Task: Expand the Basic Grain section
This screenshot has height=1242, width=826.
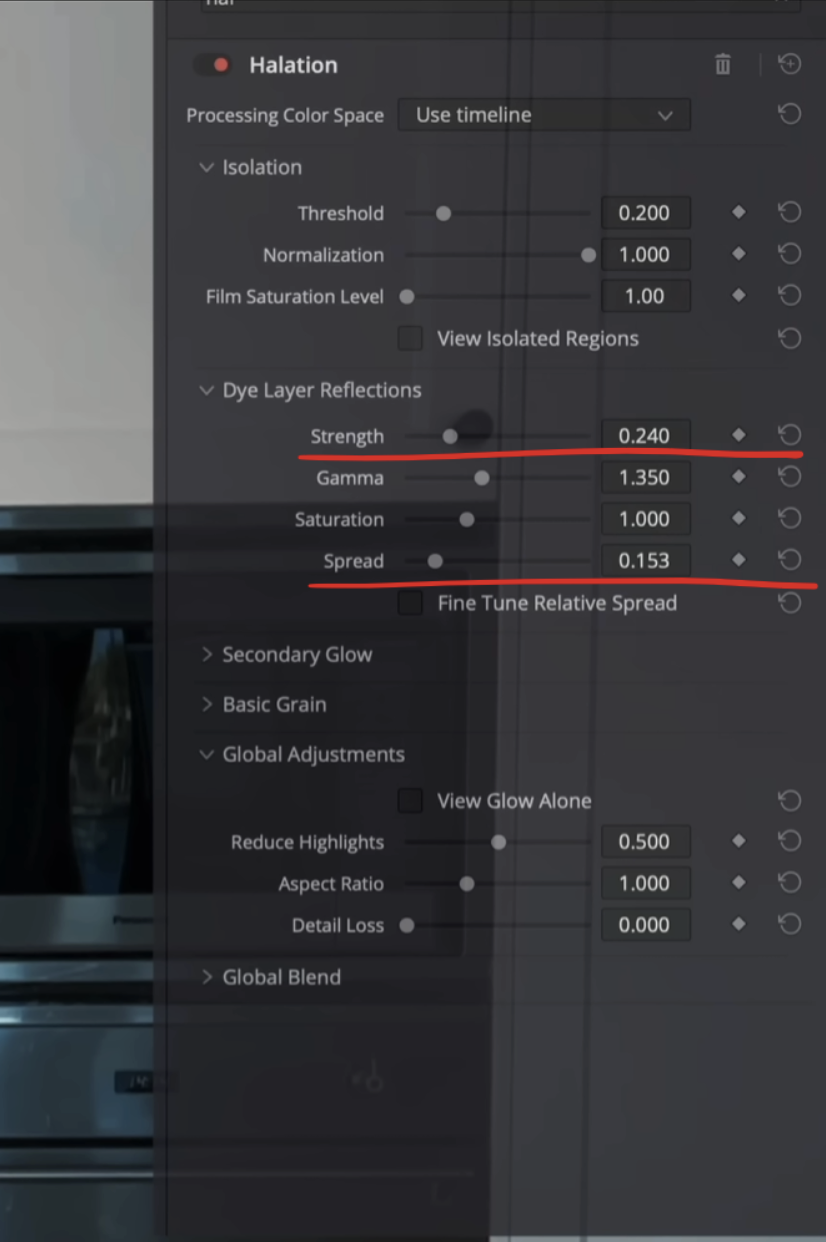Action: [207, 704]
